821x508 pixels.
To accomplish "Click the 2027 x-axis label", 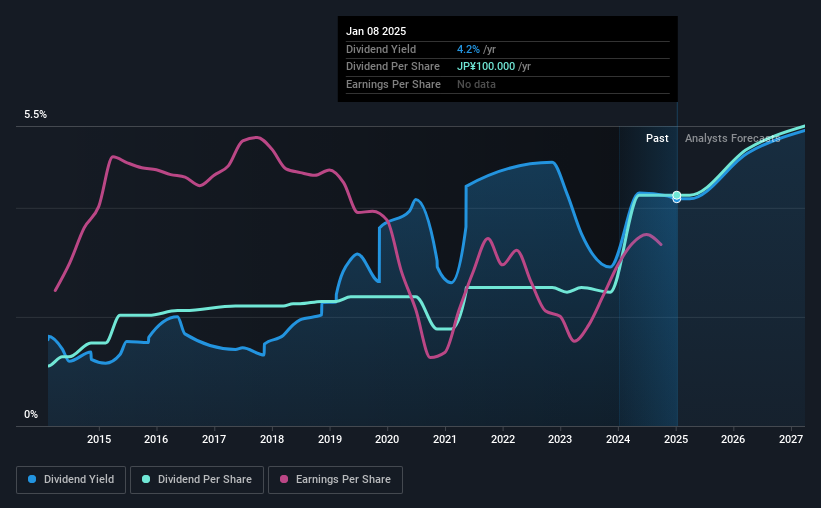I will (x=791, y=439).
